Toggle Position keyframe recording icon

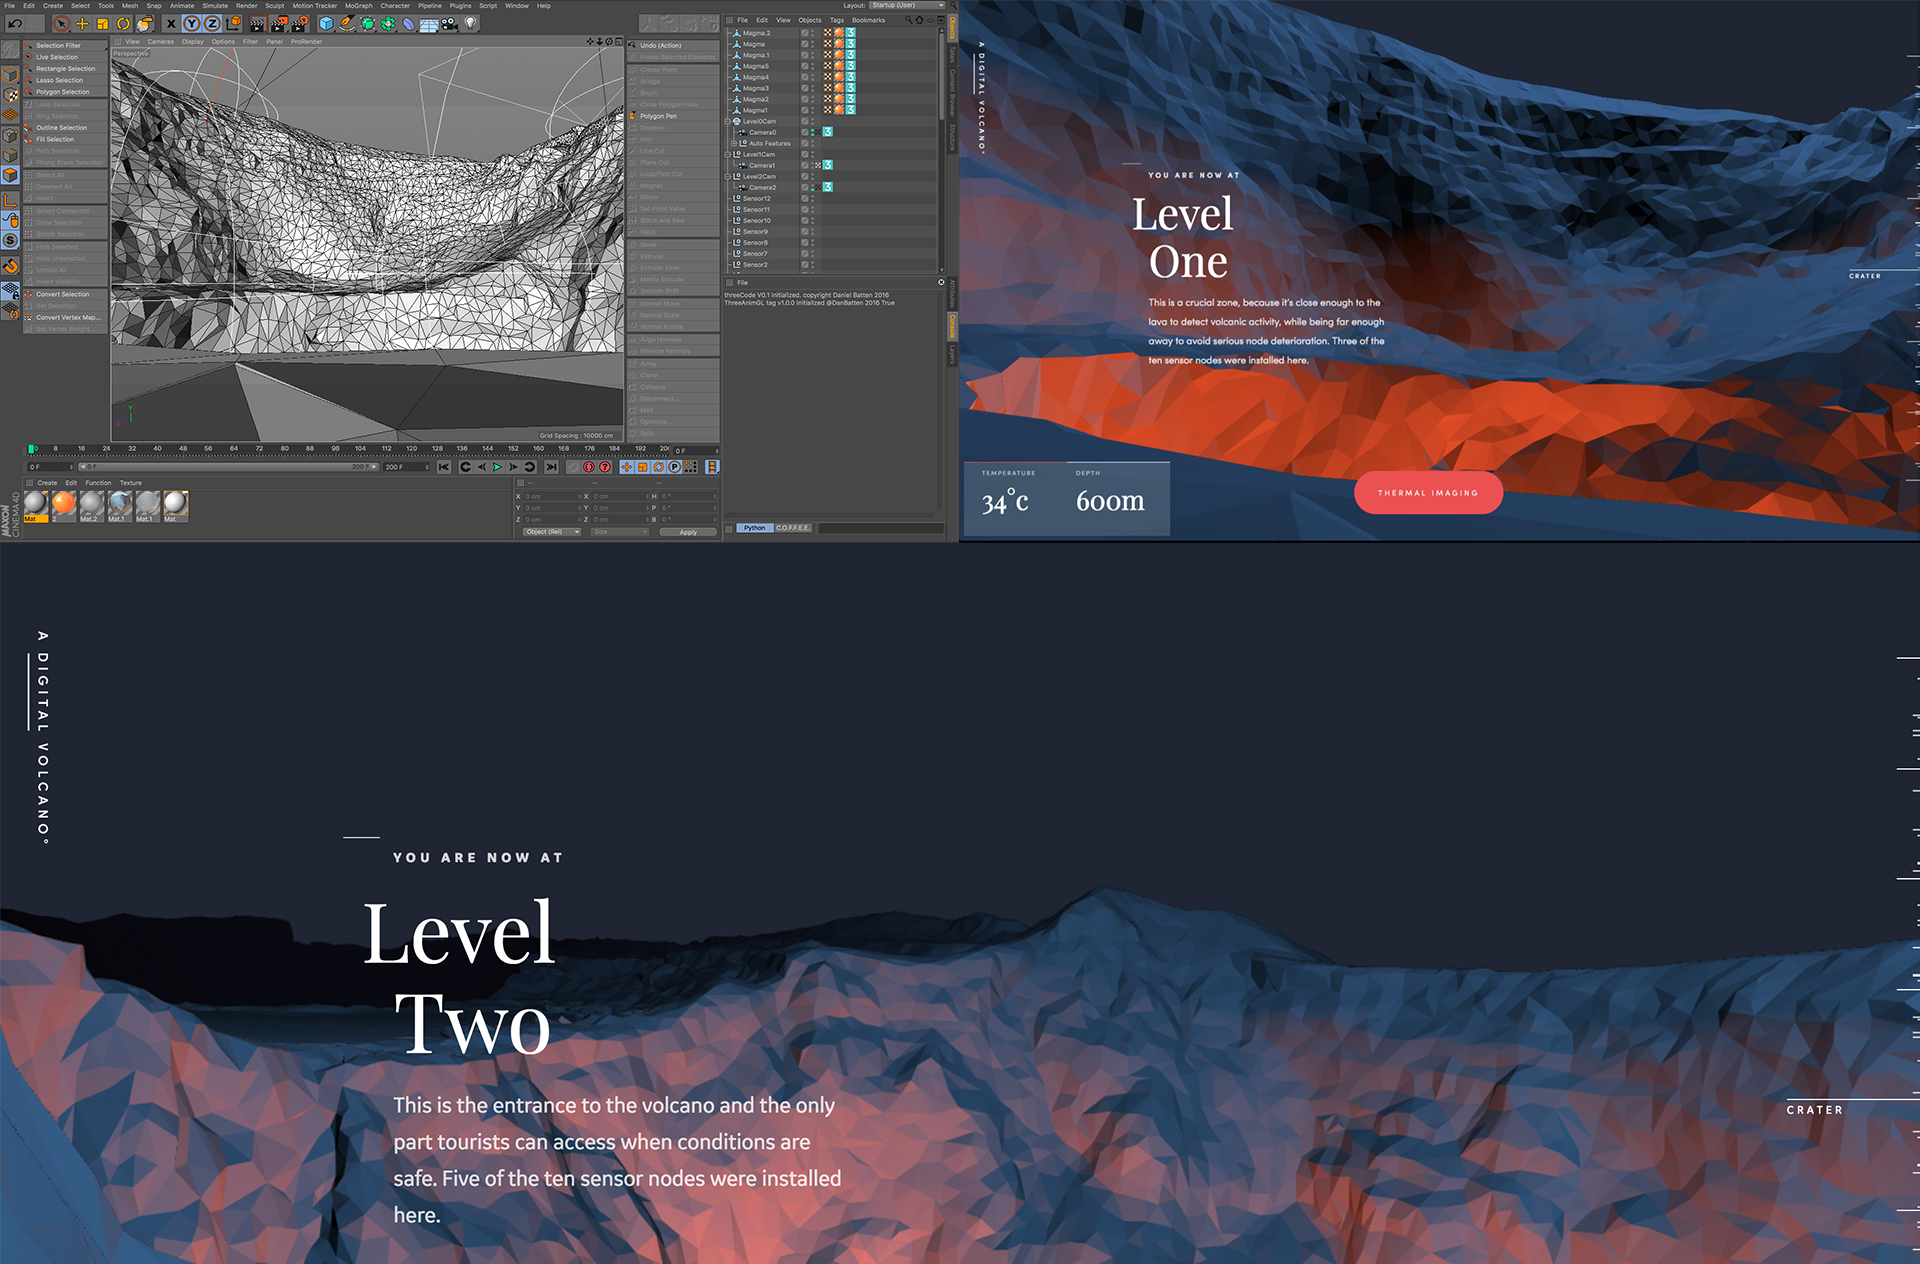627,467
